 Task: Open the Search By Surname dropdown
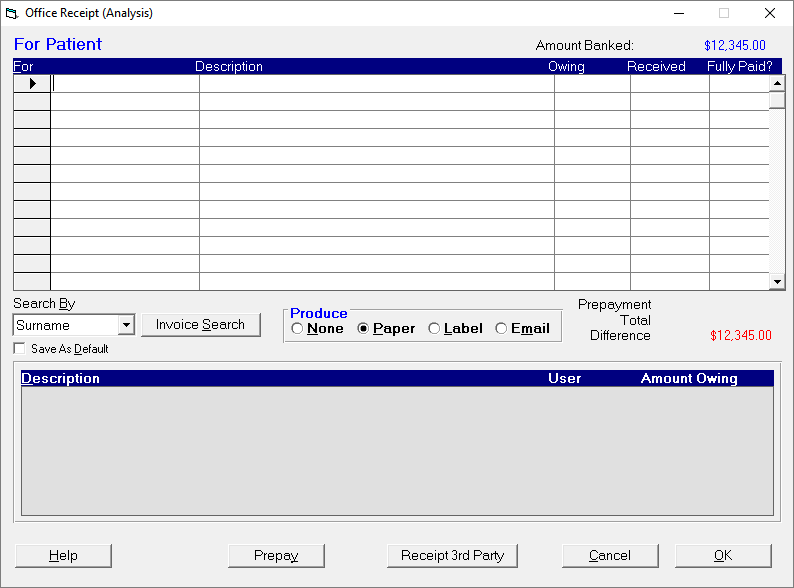click(127, 325)
